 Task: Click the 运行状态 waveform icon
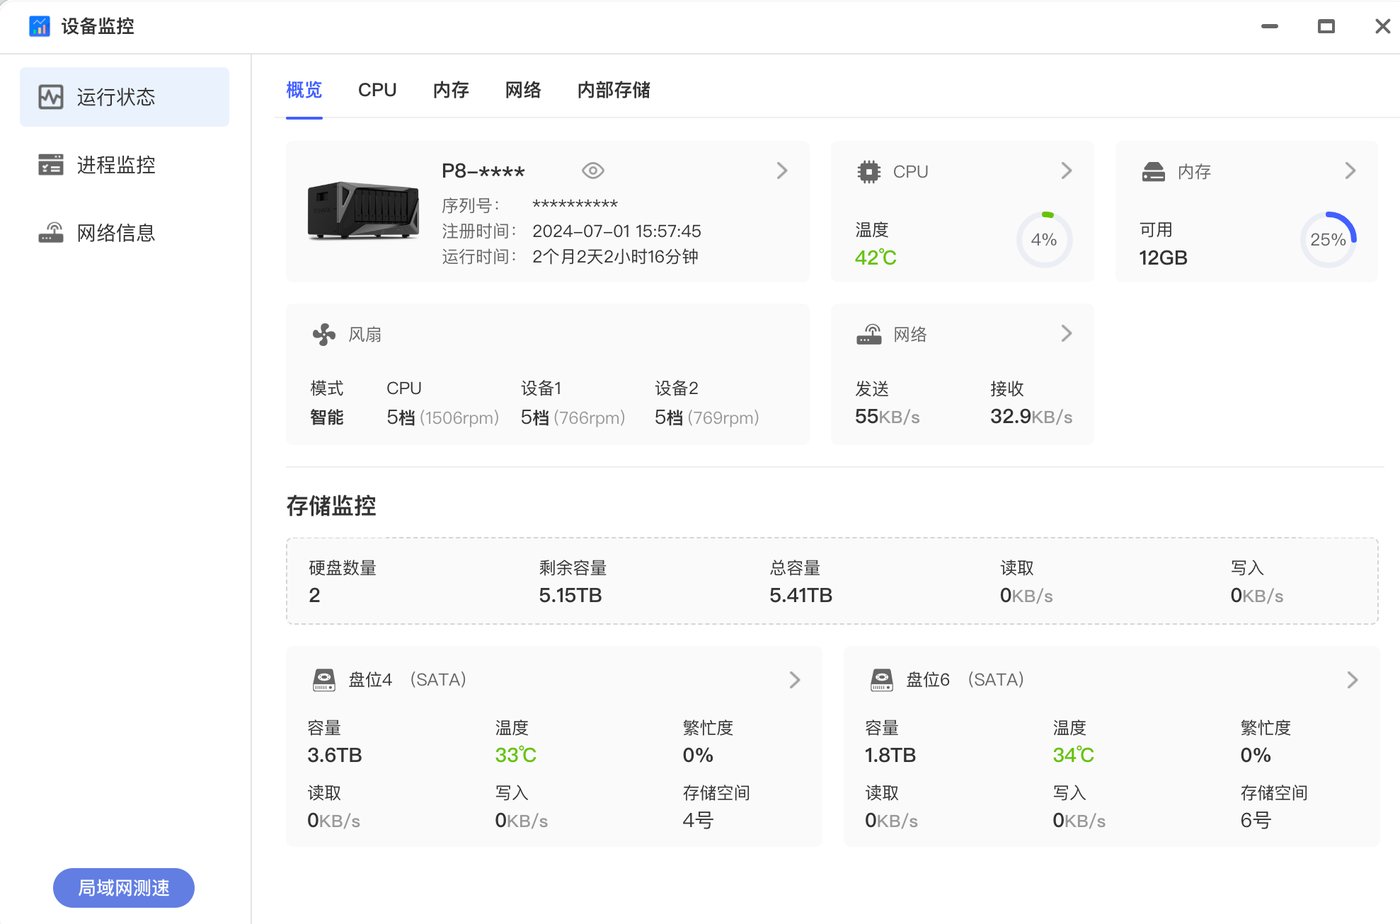pyautogui.click(x=51, y=97)
